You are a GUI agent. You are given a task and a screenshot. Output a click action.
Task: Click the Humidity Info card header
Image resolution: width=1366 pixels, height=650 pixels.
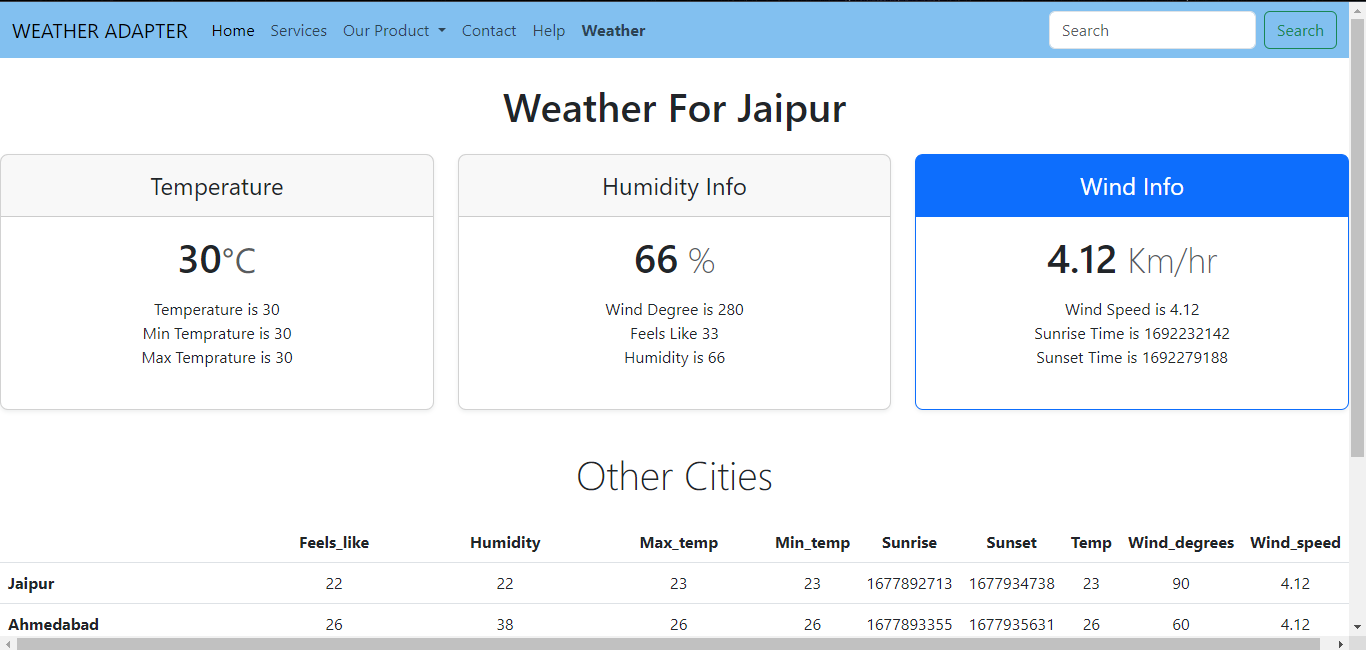[674, 187]
